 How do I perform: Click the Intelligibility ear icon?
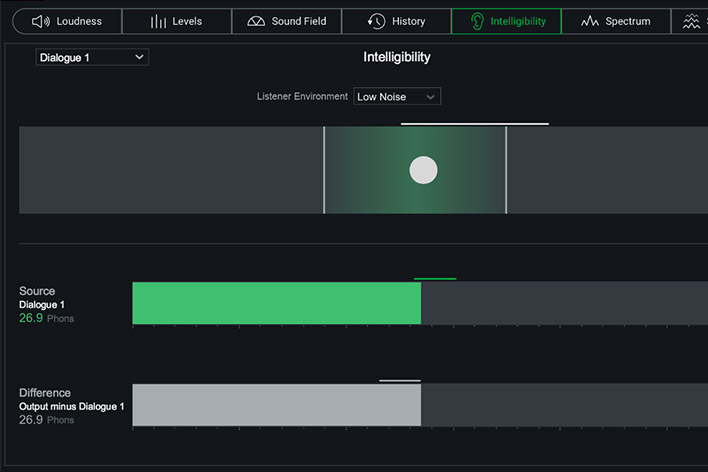point(477,21)
